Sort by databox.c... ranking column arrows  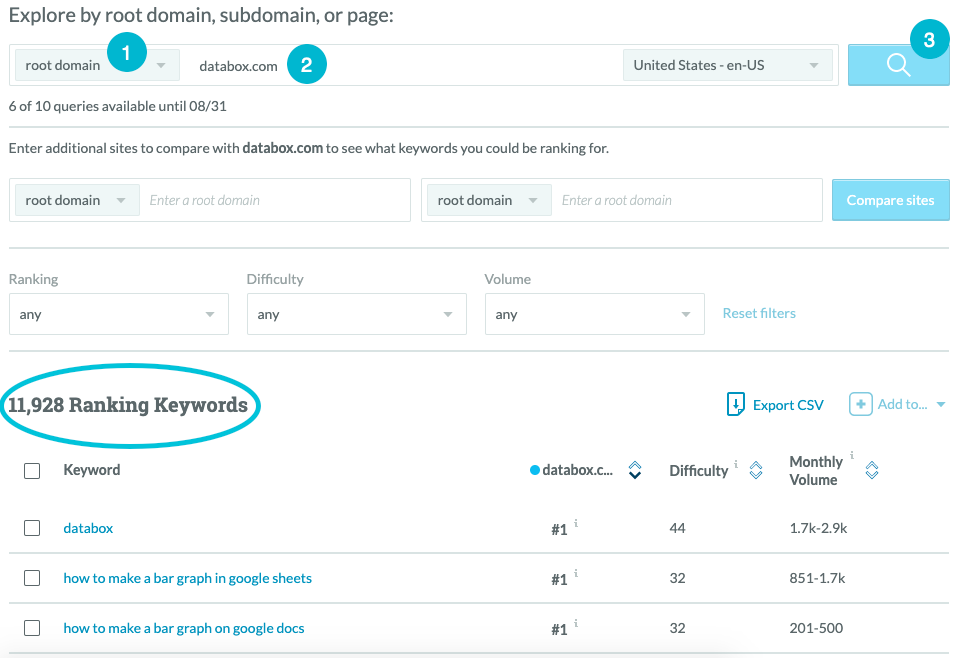click(x=635, y=470)
